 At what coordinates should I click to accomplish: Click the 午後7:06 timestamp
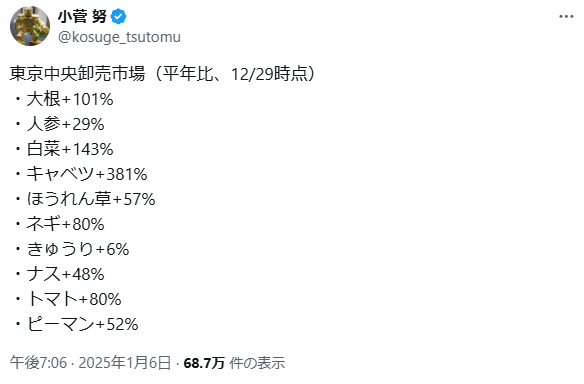pos(38,363)
